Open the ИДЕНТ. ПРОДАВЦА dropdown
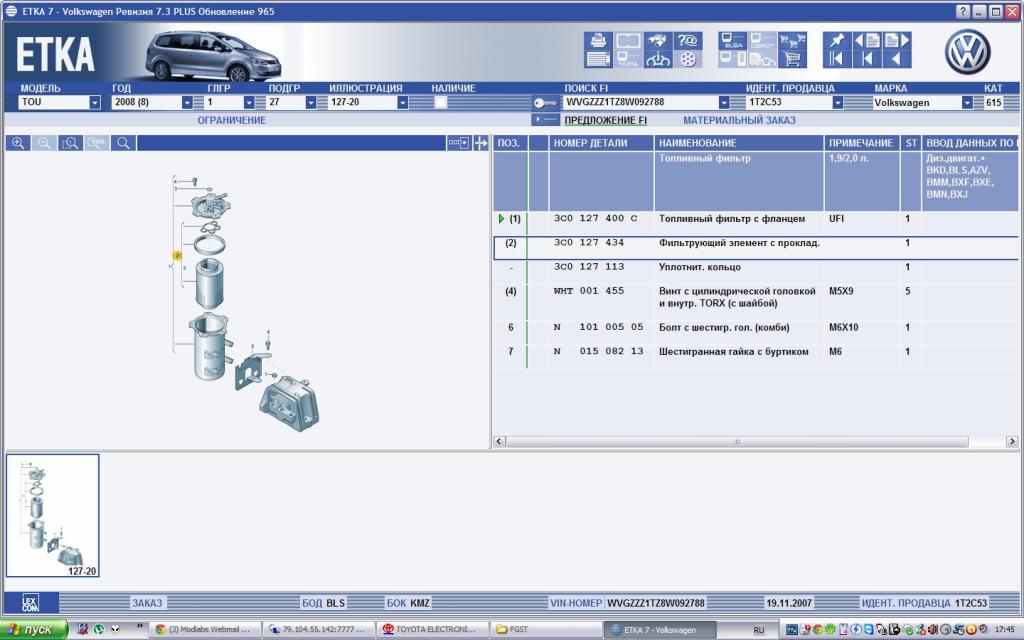The height and width of the screenshot is (640, 1024). point(837,103)
